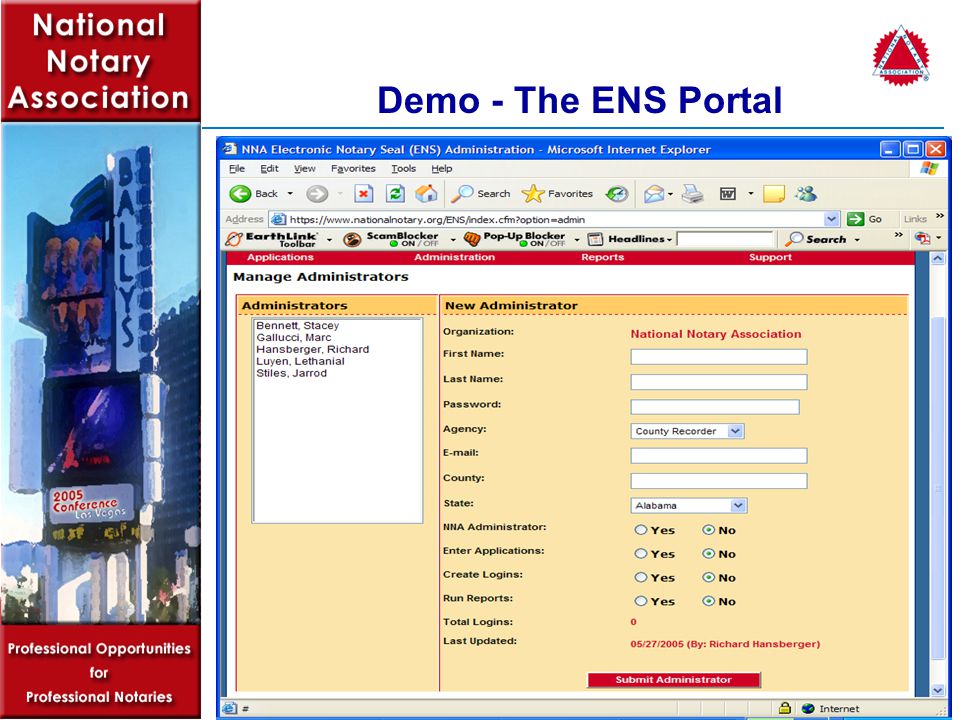Set Run Reports to No
The width and height of the screenshot is (960, 720).
(708, 601)
